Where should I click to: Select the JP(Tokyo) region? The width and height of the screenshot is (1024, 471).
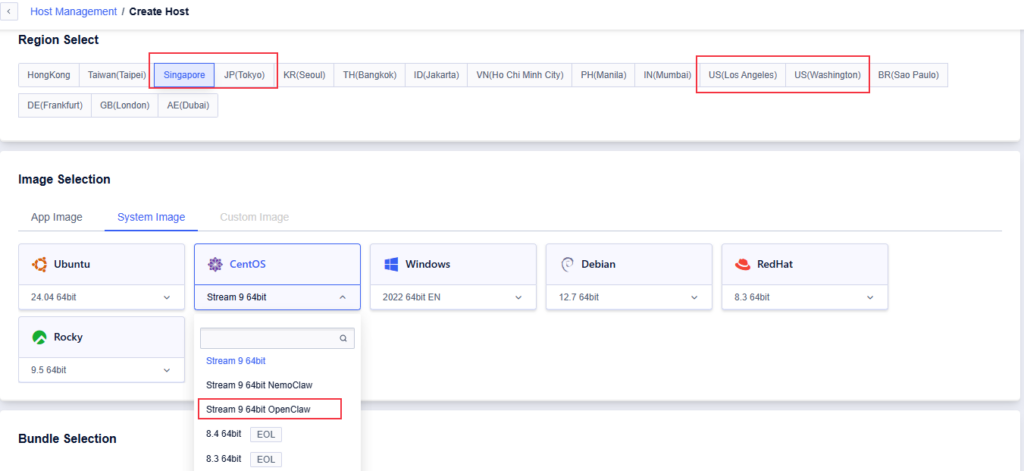pyautogui.click(x=245, y=75)
